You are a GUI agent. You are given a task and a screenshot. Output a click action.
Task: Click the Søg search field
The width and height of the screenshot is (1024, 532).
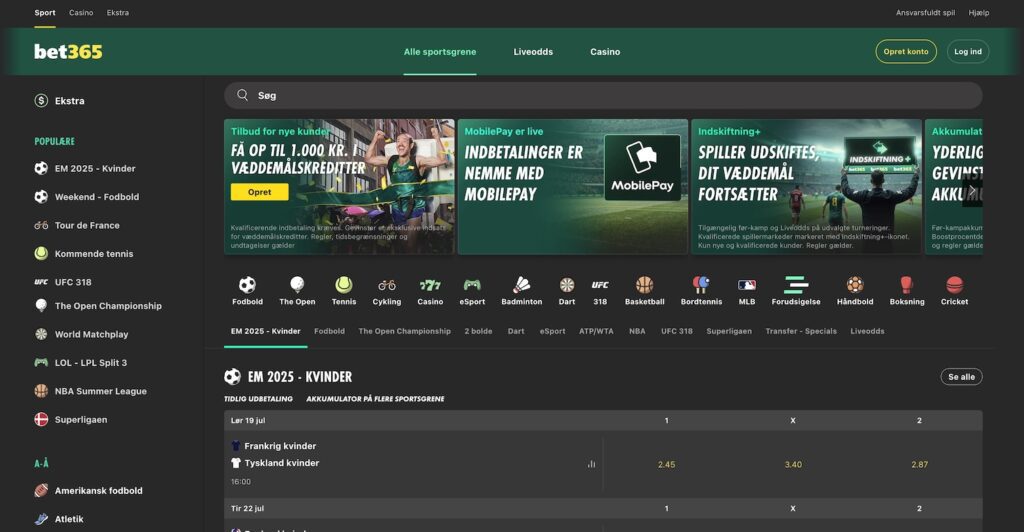point(603,95)
